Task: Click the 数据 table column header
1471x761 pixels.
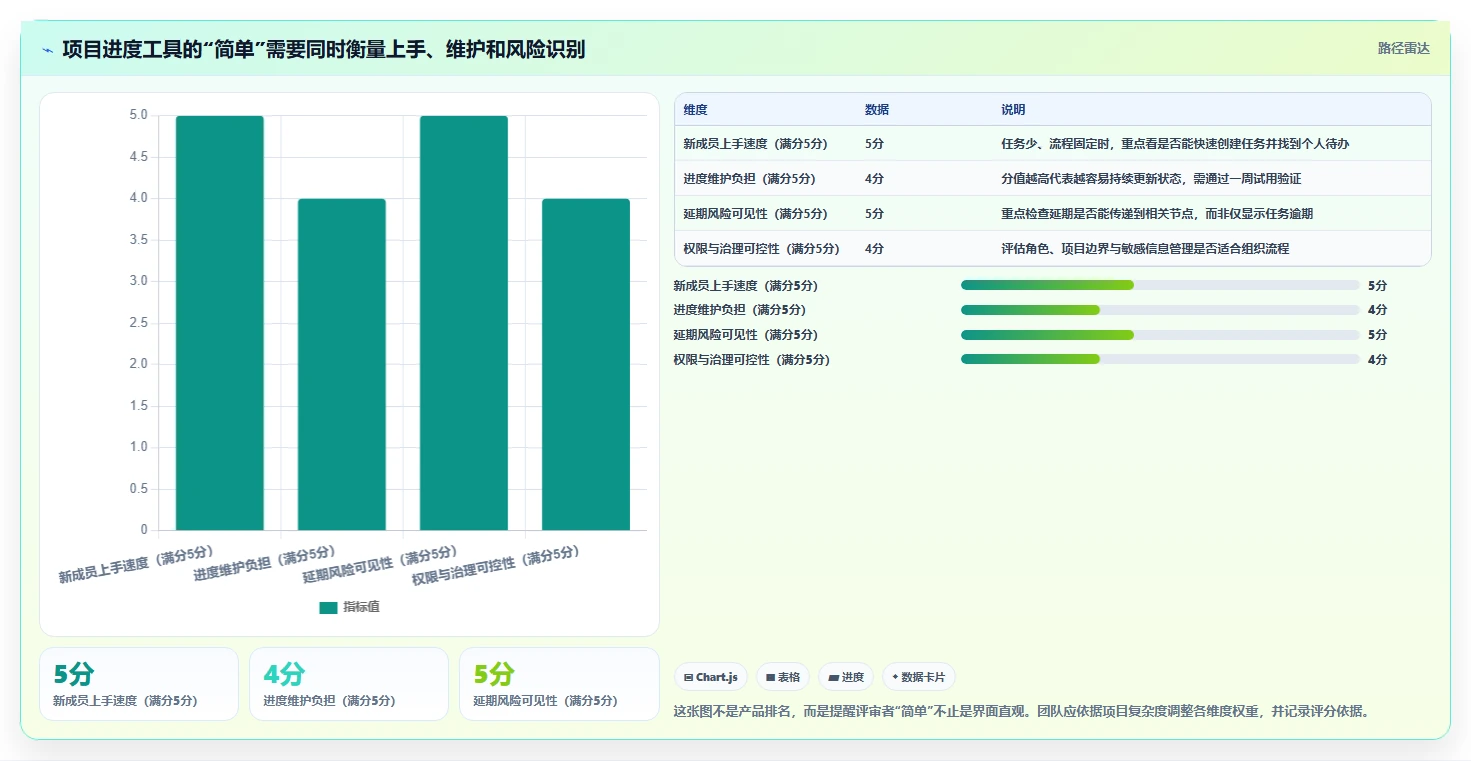Action: point(877,110)
